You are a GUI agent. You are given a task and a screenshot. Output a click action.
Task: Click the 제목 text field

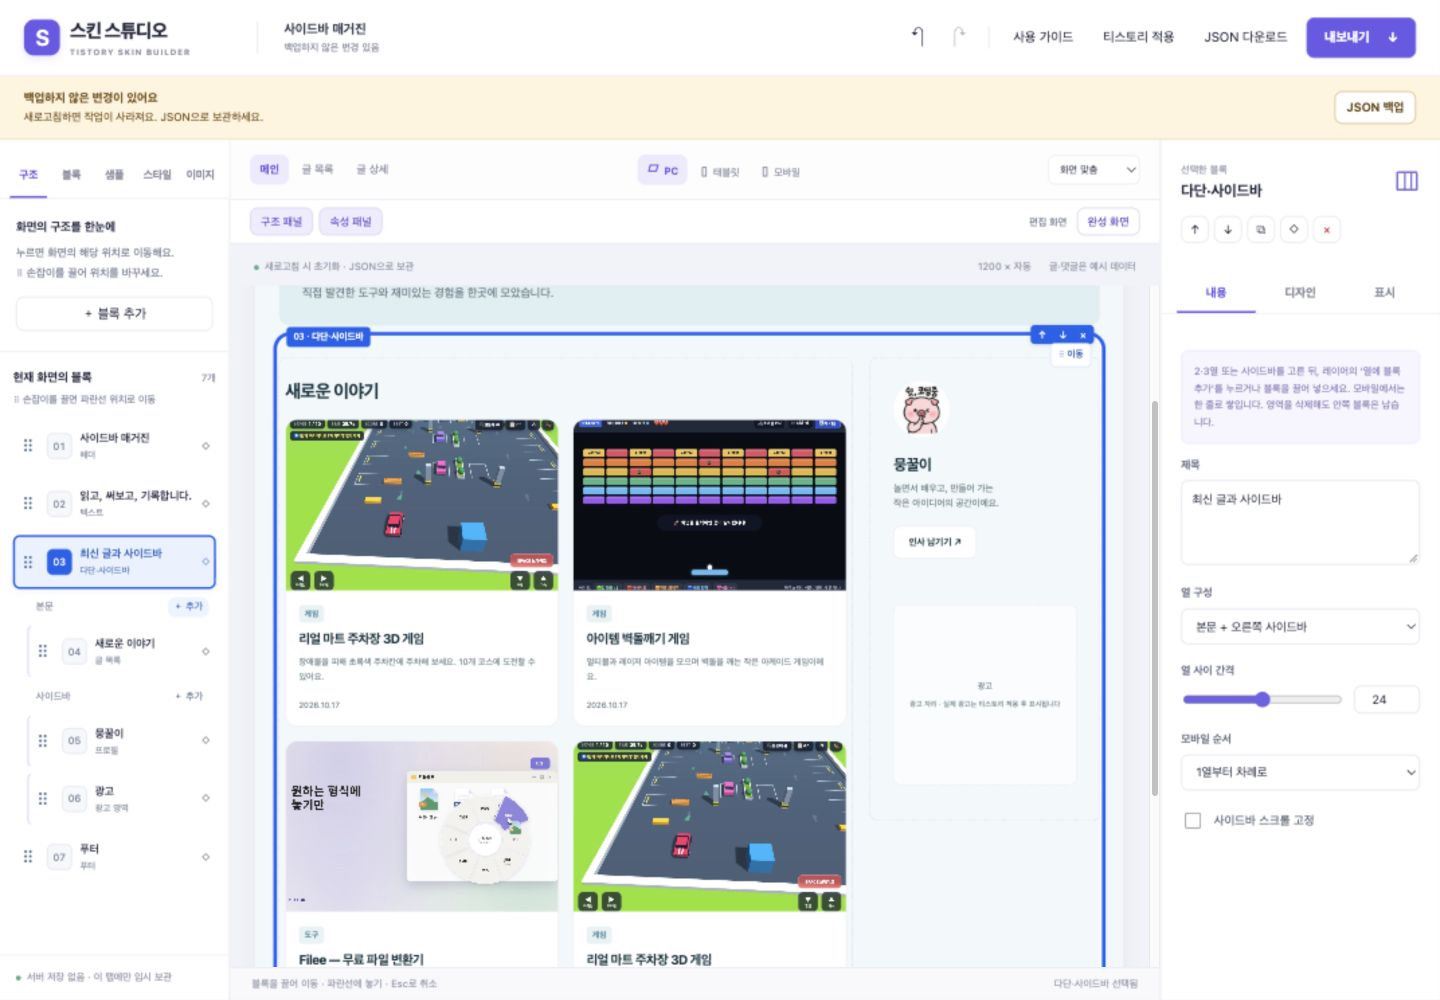click(1300, 522)
